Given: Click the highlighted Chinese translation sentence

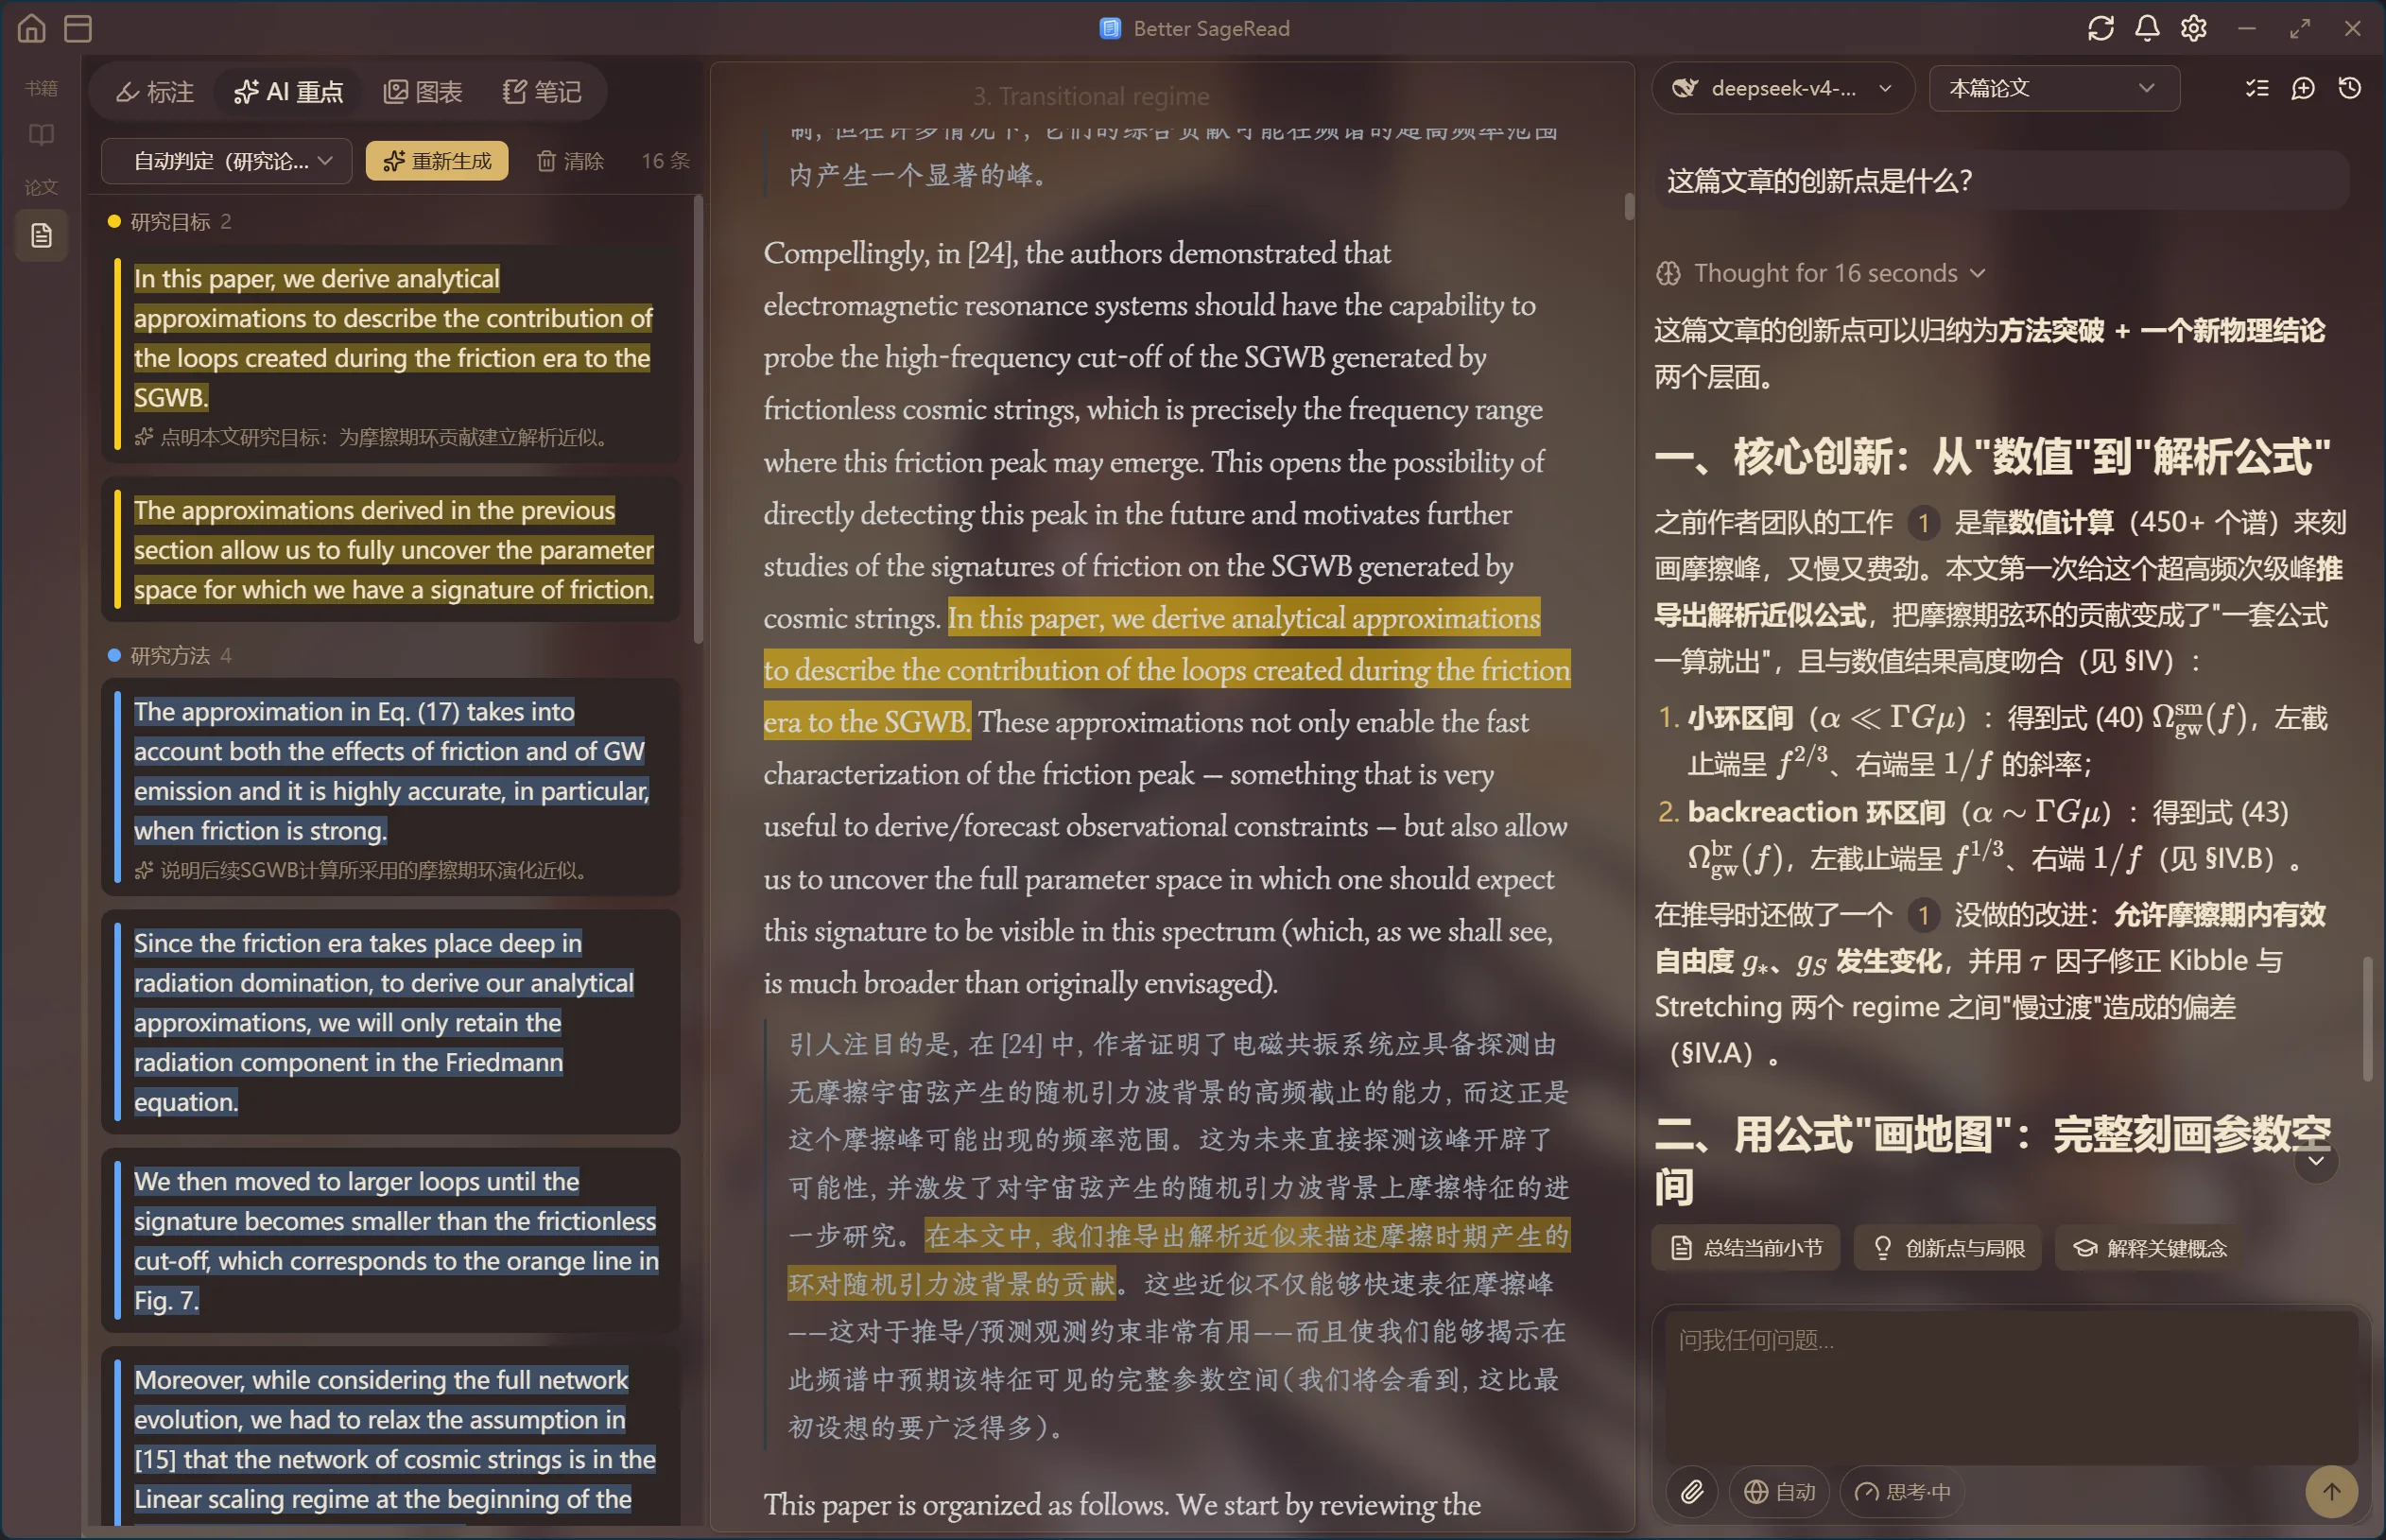Looking at the screenshot, I should (1178, 1260).
